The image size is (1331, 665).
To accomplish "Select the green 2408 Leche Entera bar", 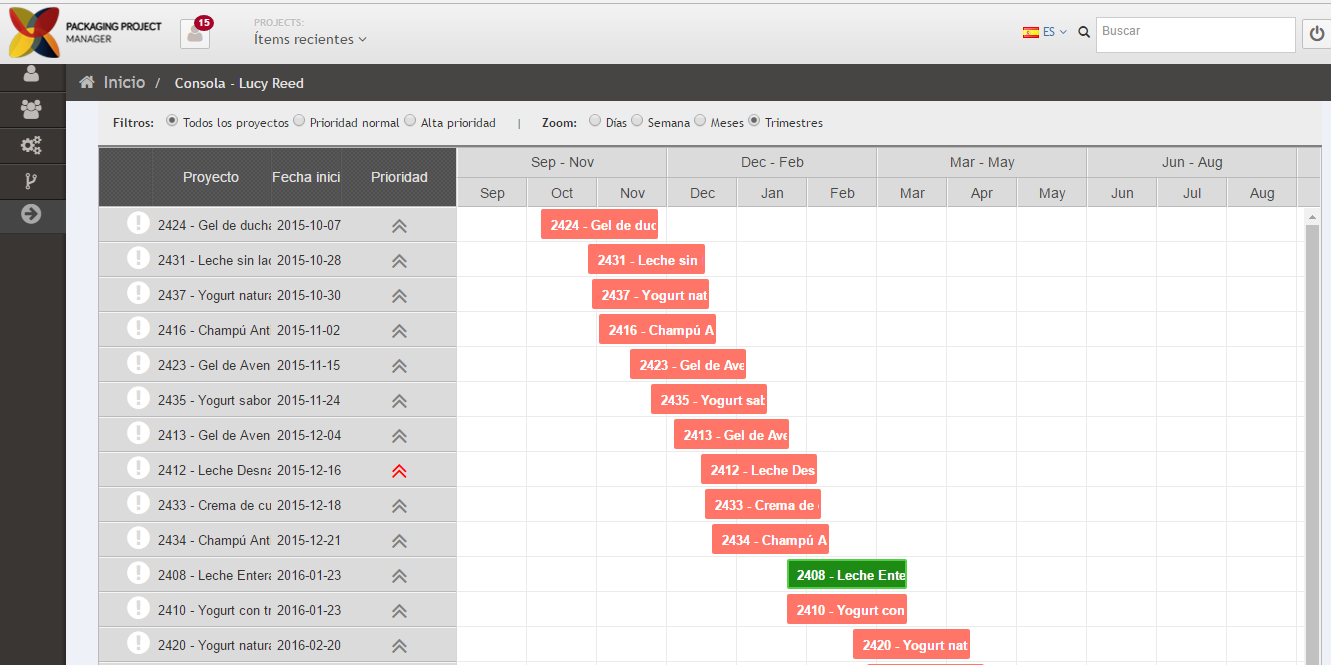I will (847, 574).
